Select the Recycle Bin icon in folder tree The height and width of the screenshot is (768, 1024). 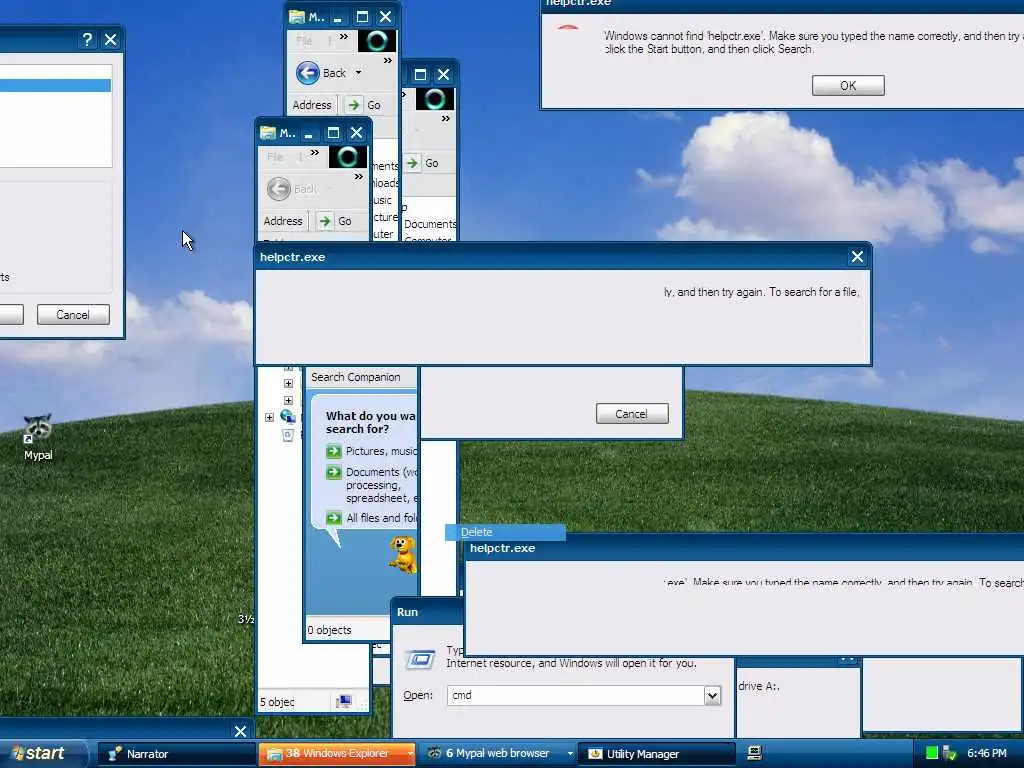tap(288, 435)
